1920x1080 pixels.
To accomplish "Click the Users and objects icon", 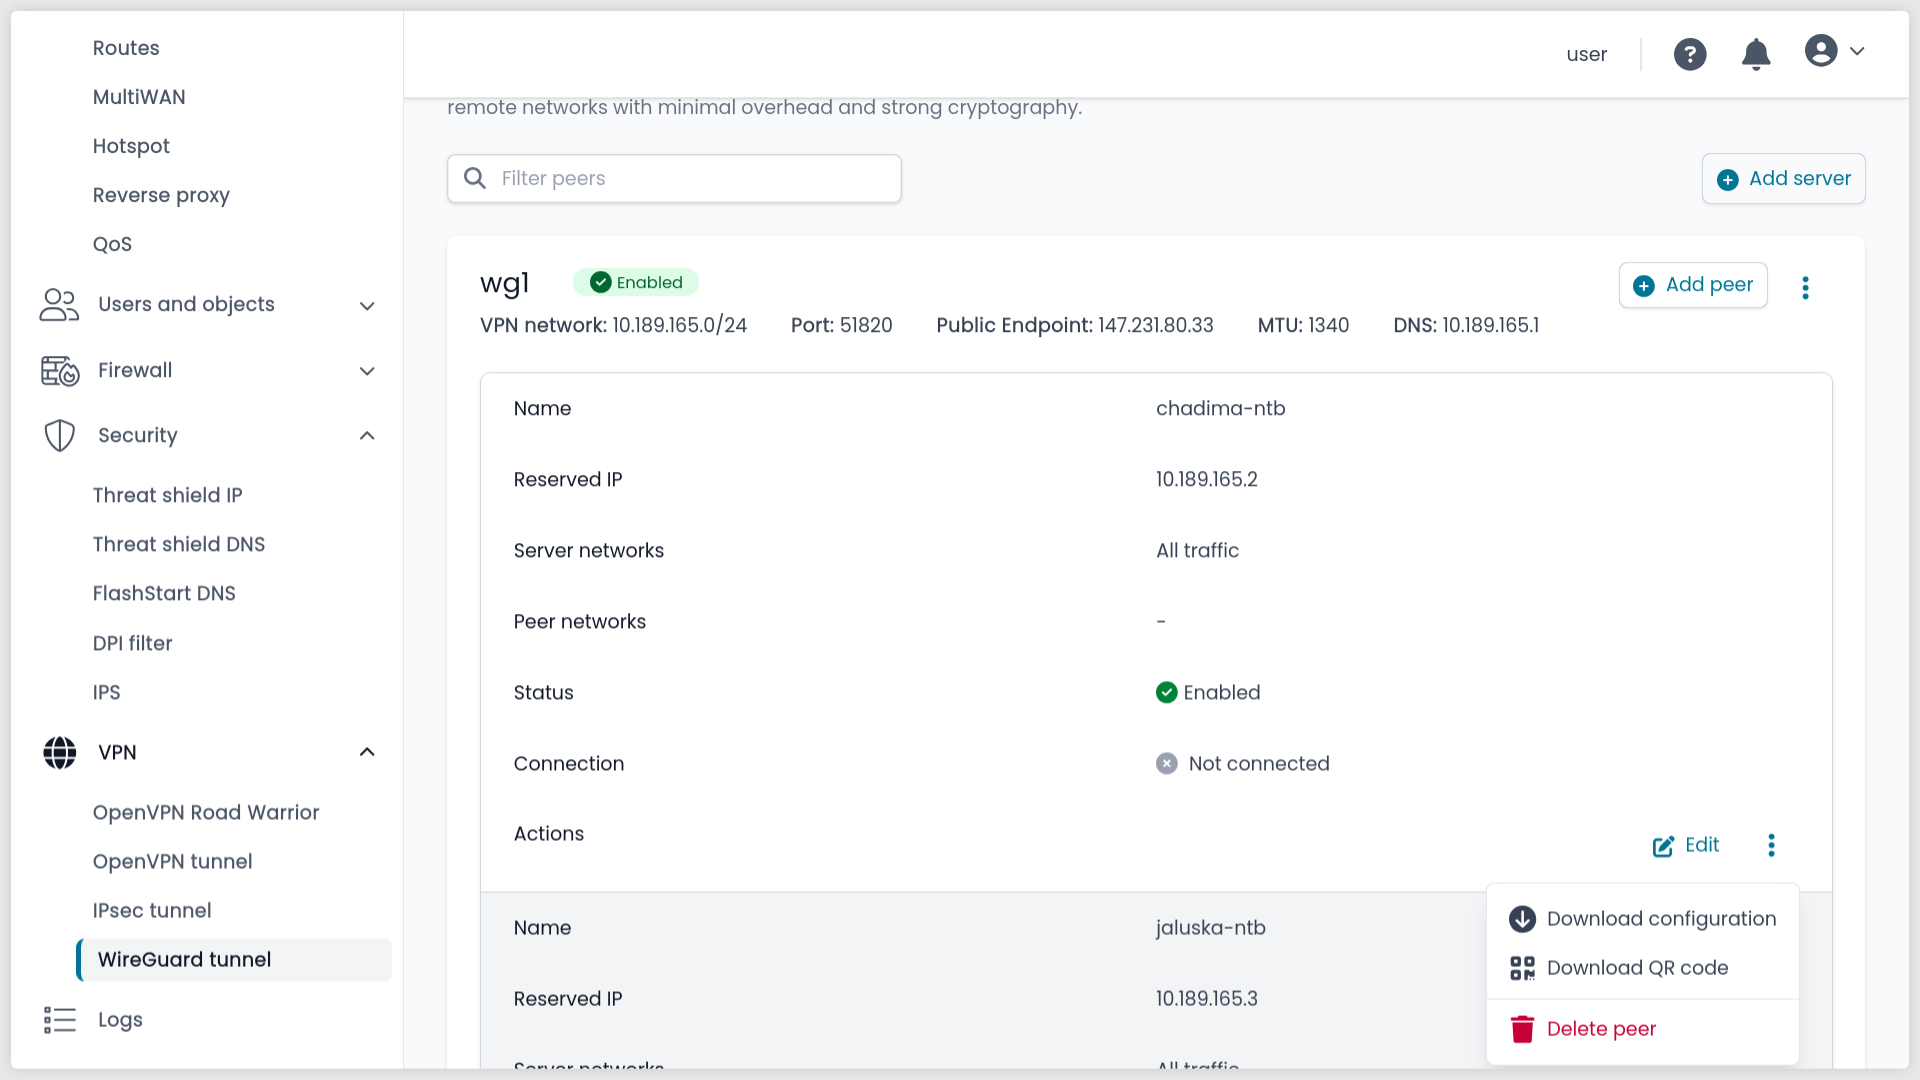I will [x=60, y=305].
